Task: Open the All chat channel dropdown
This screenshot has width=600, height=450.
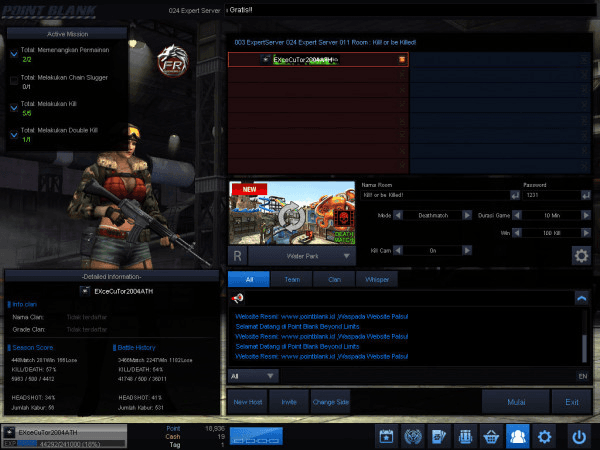Action: tap(253, 376)
